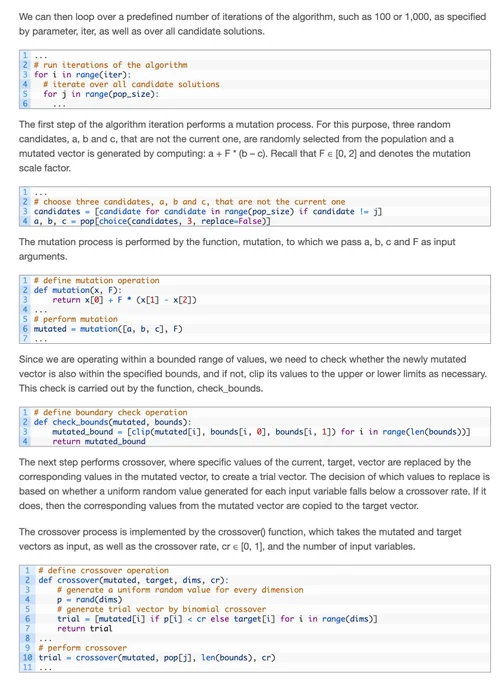The image size is (500, 680).
Task: Click the paragraph starting 'Since we are operating'
Action: coord(253,374)
